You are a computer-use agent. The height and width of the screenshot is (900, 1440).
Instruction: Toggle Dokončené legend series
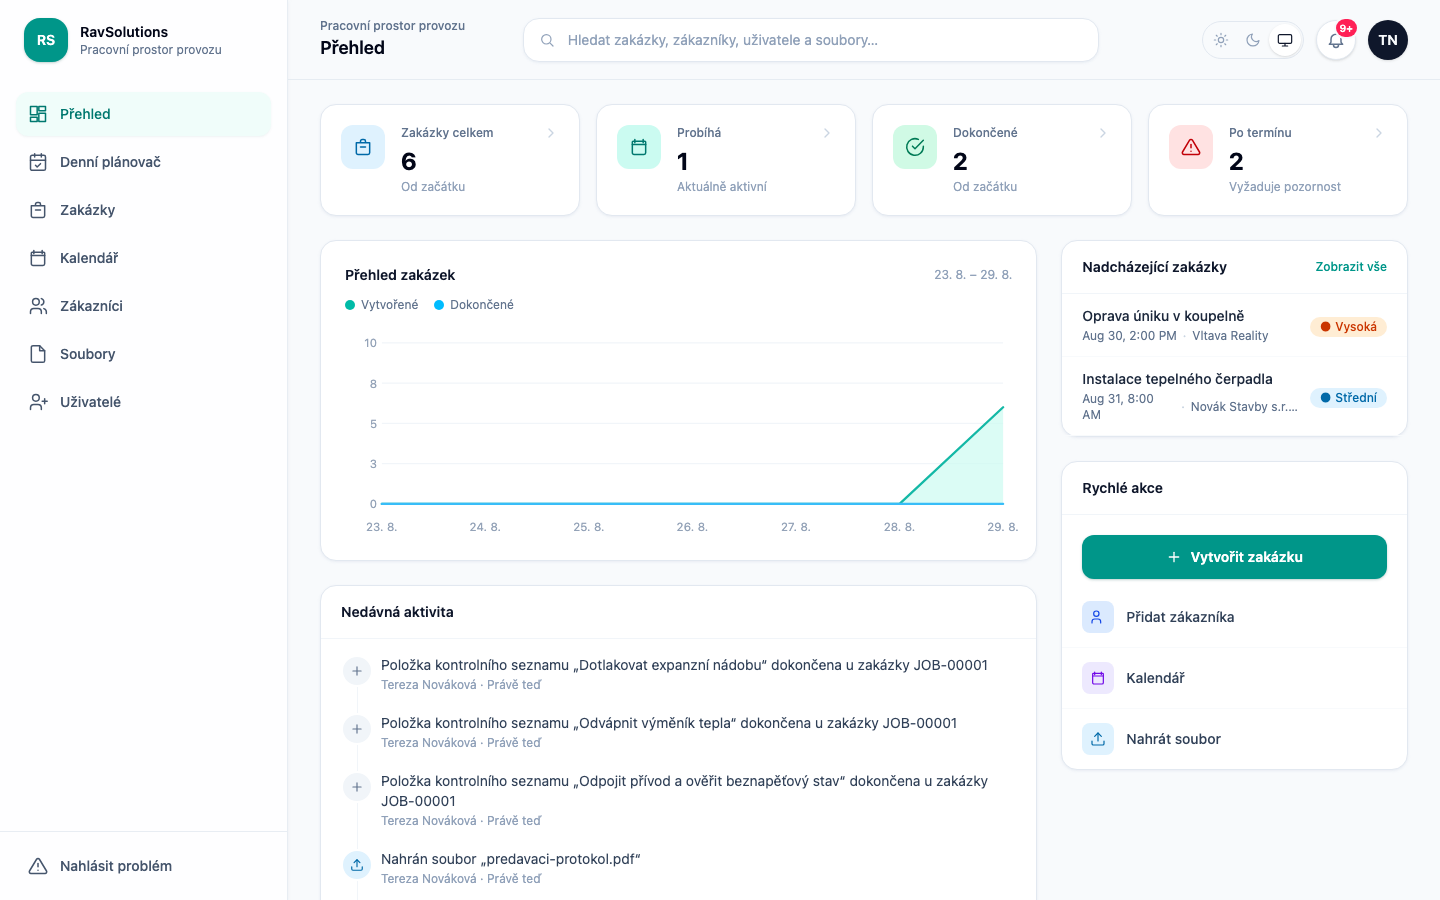coord(474,305)
